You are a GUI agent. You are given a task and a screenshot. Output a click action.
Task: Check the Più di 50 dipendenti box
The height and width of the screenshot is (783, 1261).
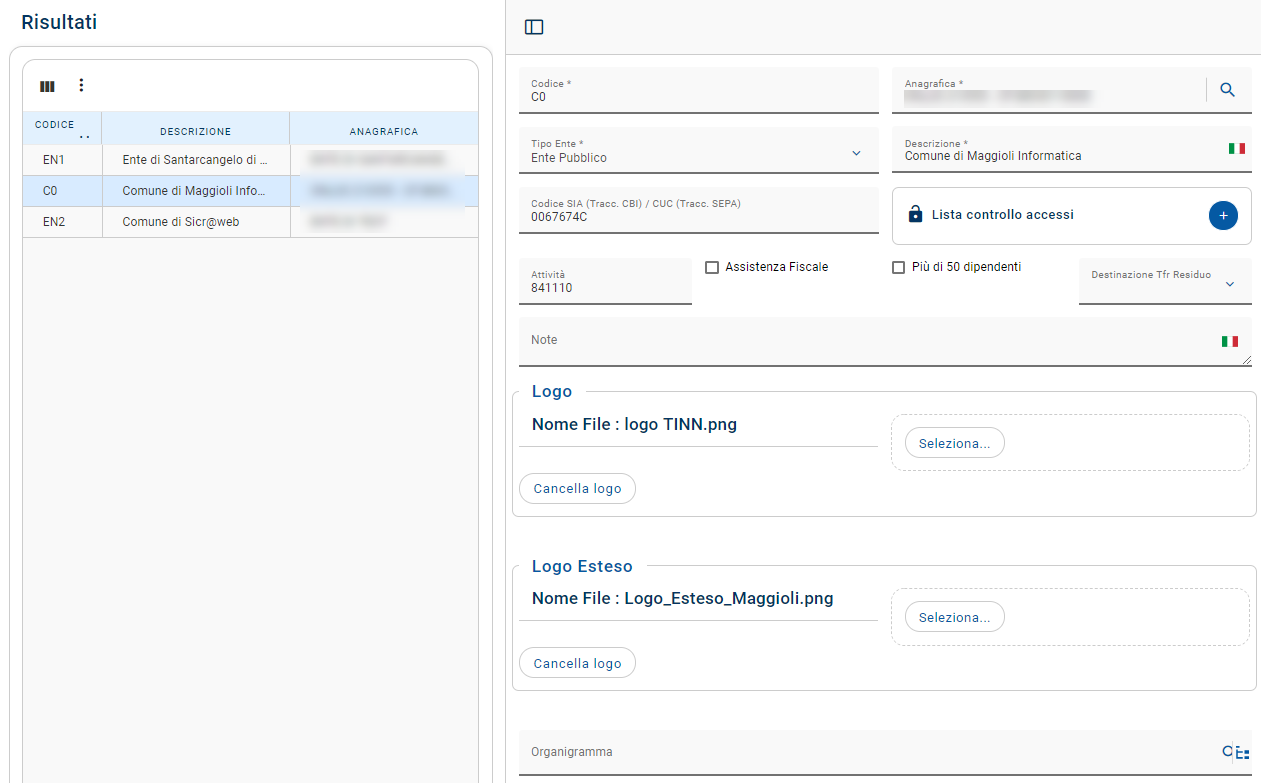898,267
